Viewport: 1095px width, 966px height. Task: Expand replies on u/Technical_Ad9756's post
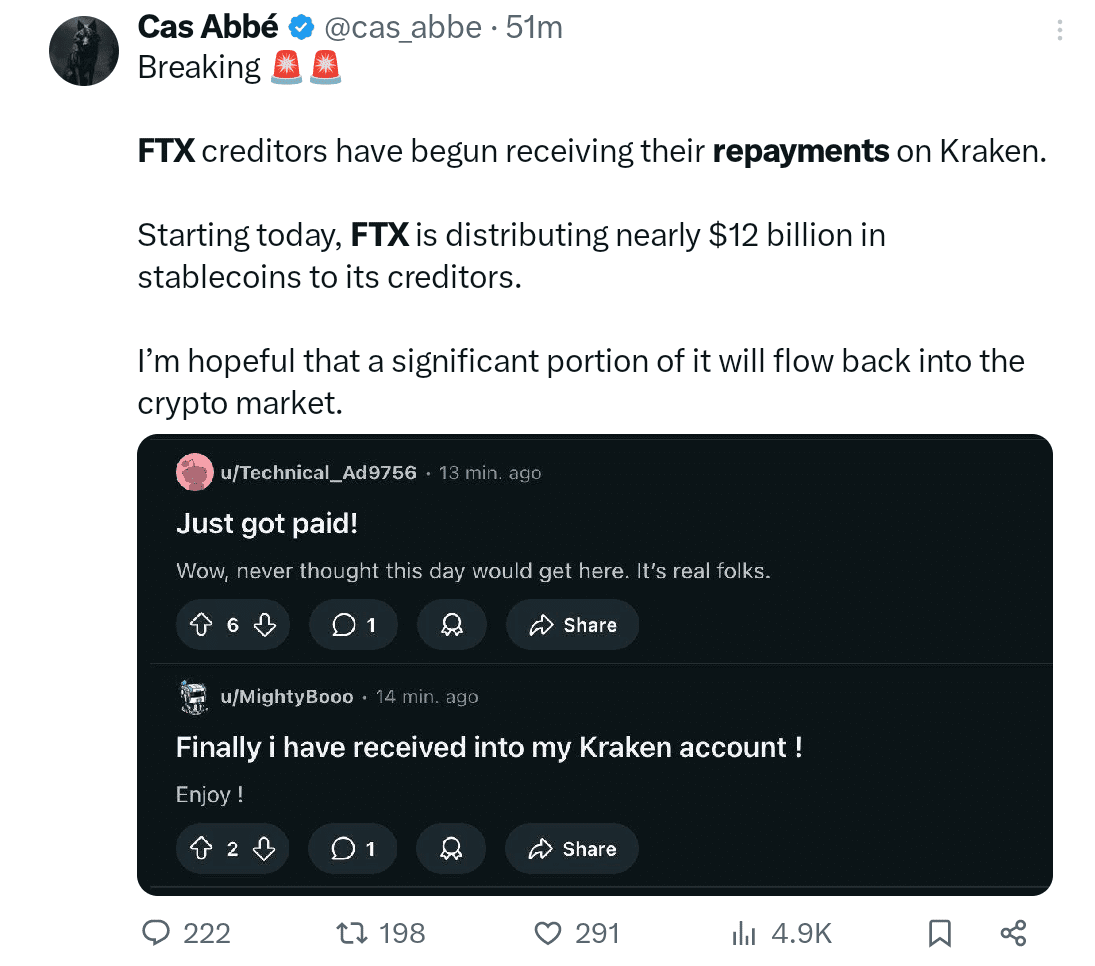pos(352,624)
